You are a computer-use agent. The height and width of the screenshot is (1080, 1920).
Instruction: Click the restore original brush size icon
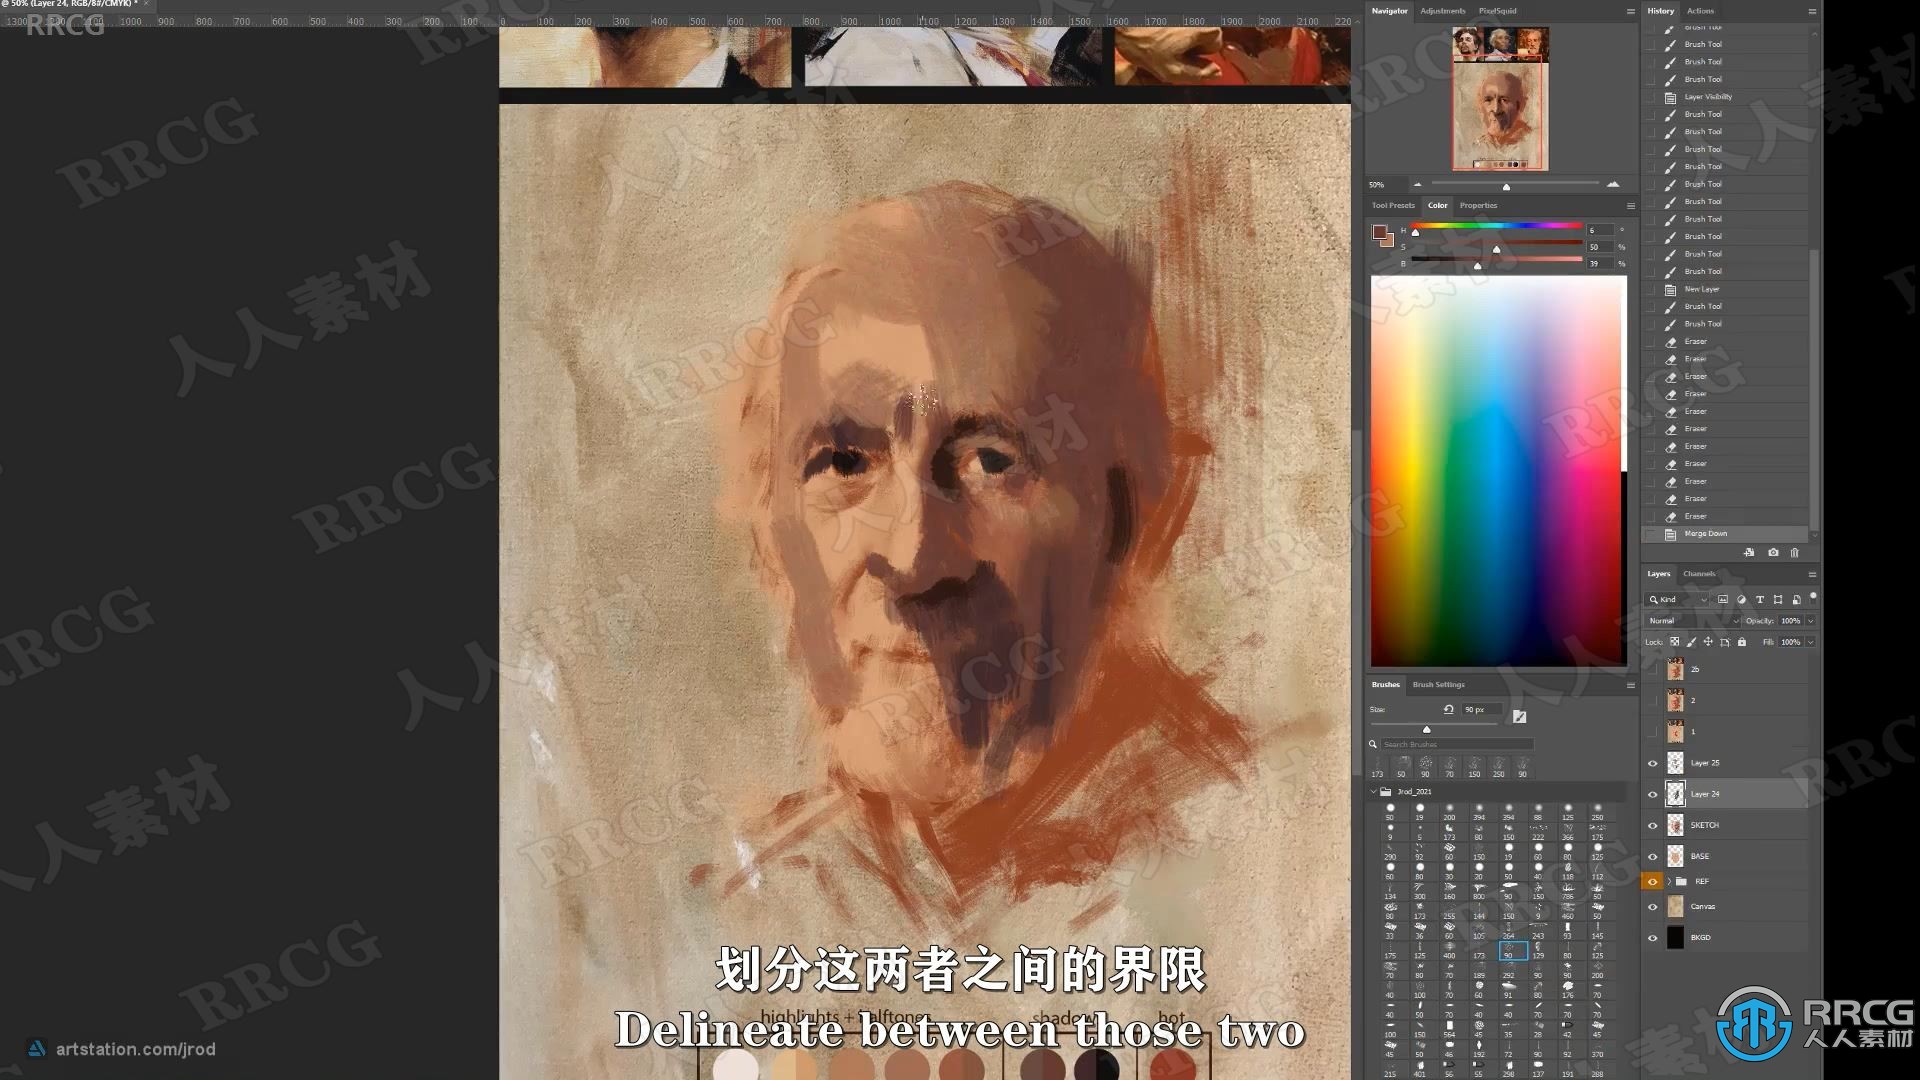[x=1448, y=709]
